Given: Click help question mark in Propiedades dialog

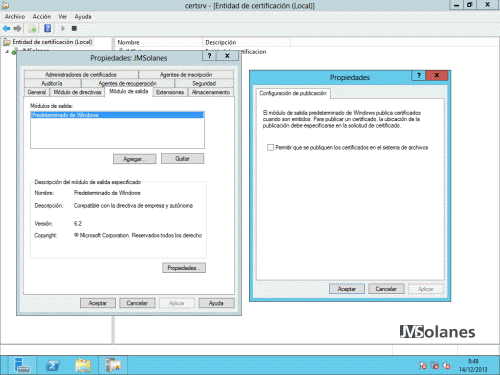Looking at the screenshot, I should click(x=419, y=75).
